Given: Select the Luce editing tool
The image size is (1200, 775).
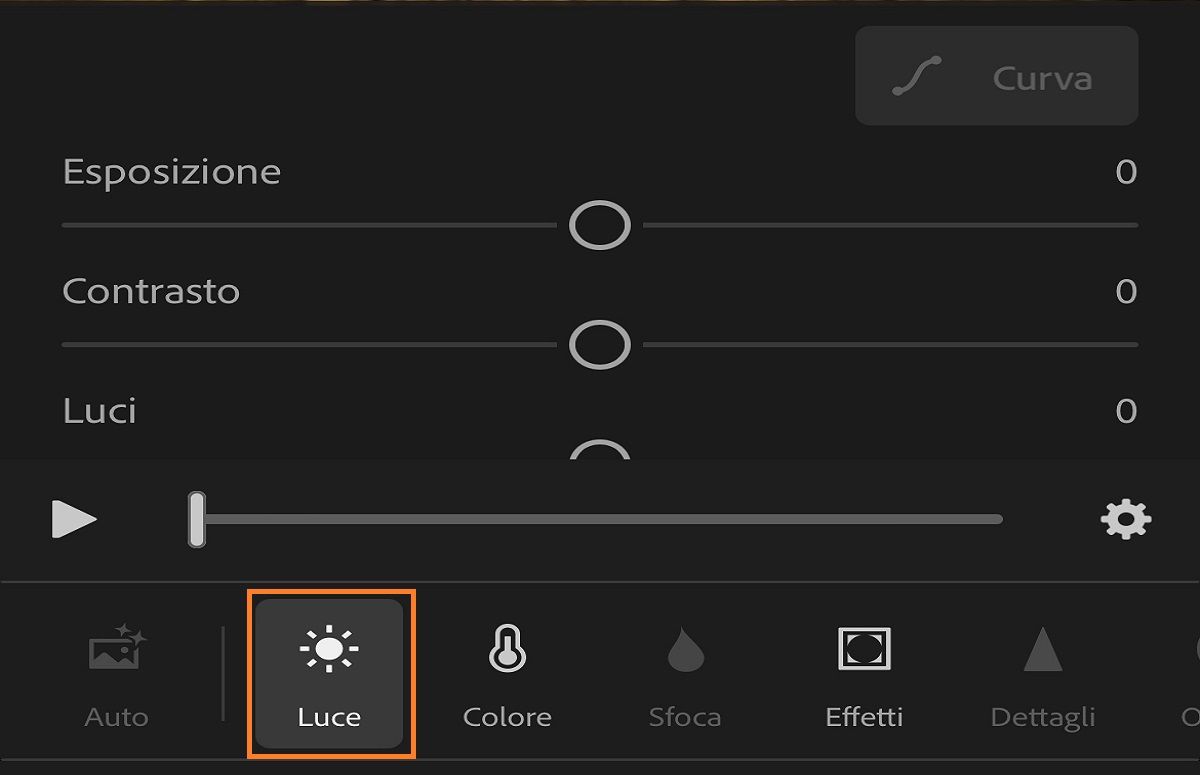Looking at the screenshot, I should (x=329, y=673).
